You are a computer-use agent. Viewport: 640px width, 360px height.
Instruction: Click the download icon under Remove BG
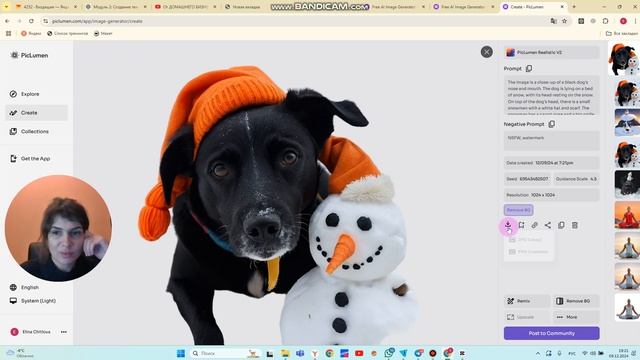coord(508,225)
